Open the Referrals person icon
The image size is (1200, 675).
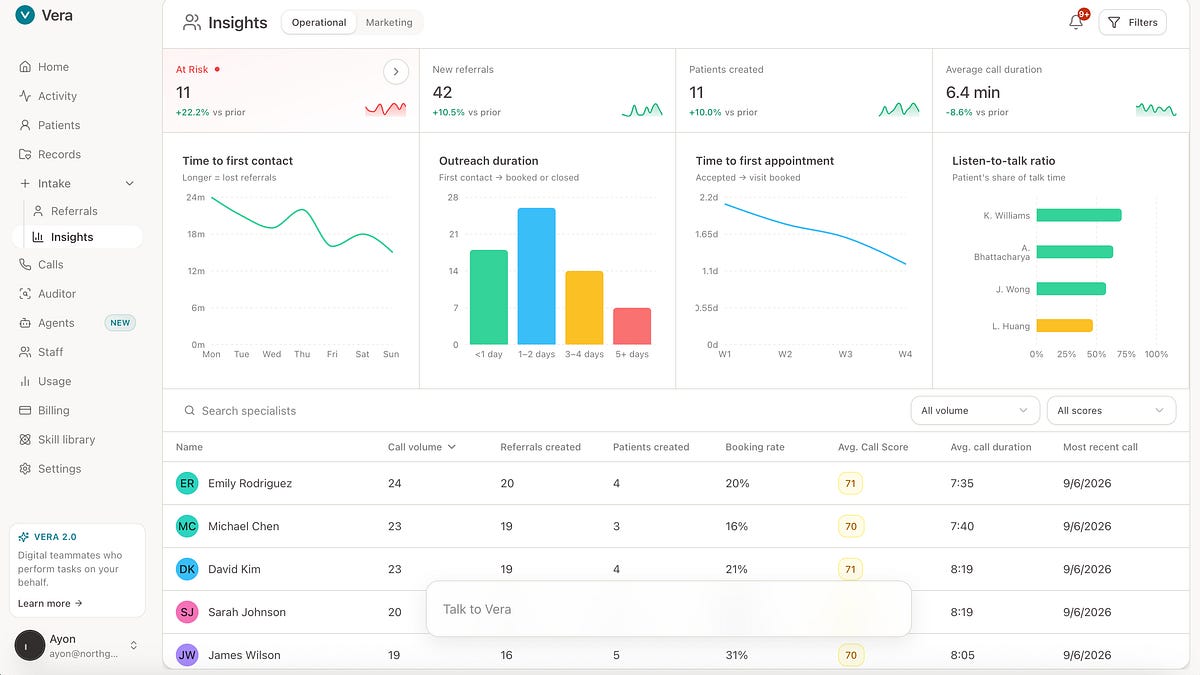(38, 211)
